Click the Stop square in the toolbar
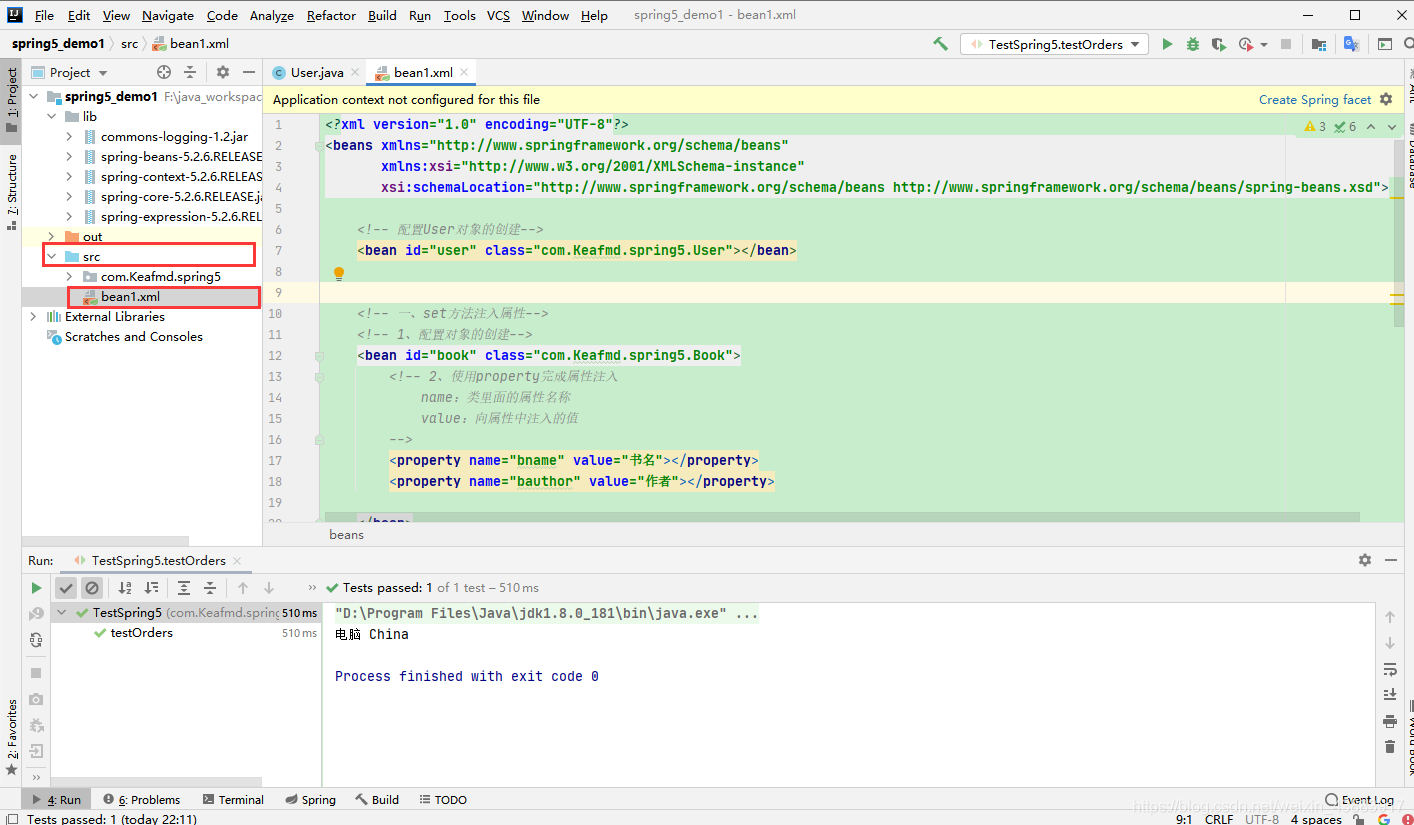 click(x=1286, y=44)
